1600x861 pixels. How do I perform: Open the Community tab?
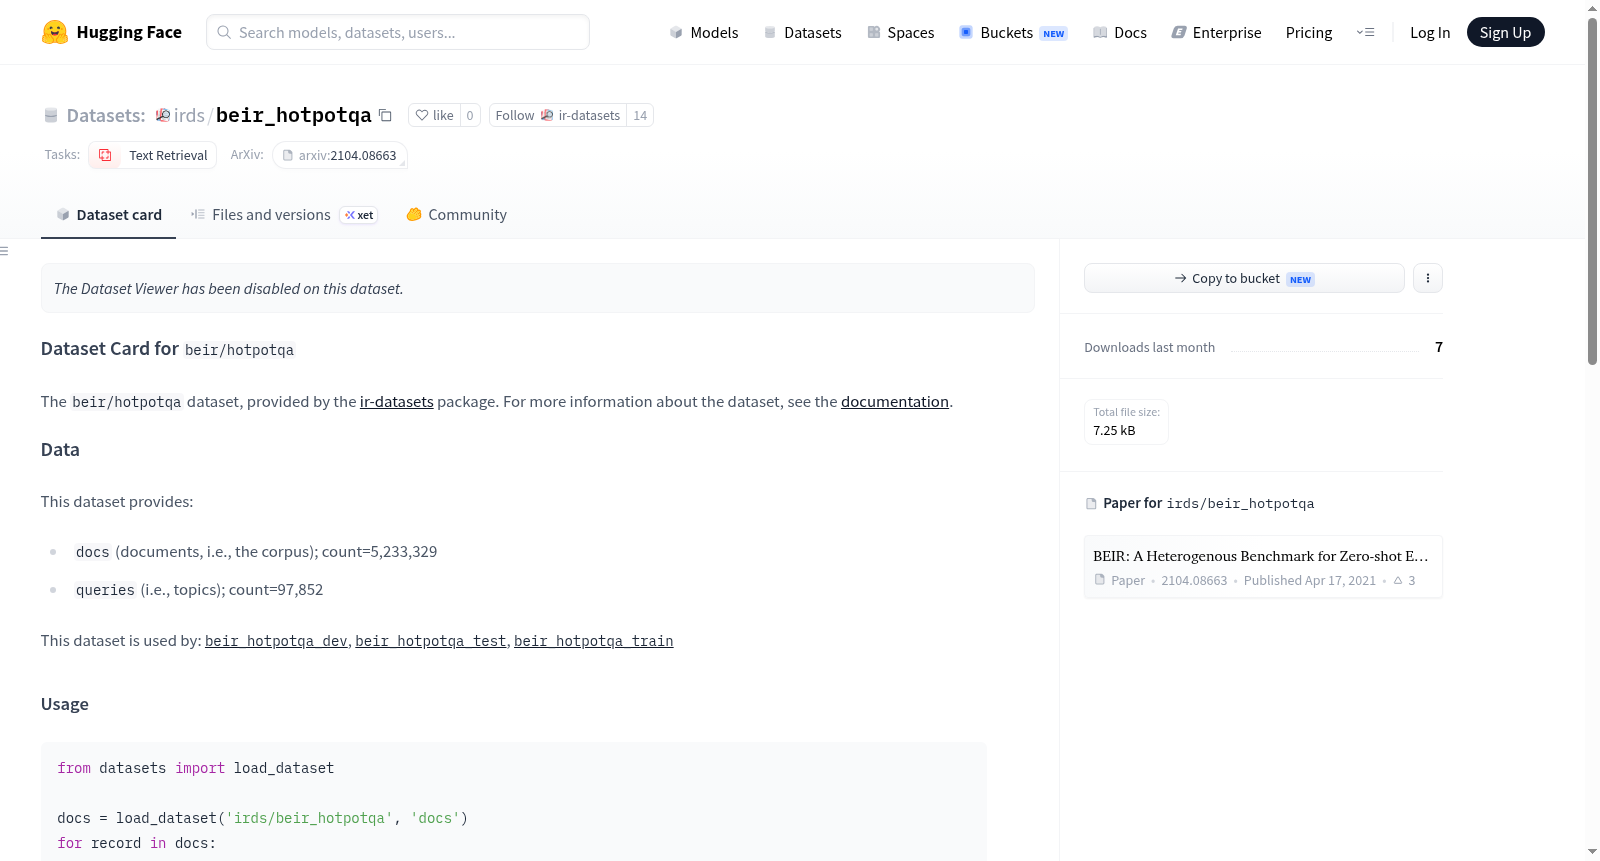pos(456,215)
